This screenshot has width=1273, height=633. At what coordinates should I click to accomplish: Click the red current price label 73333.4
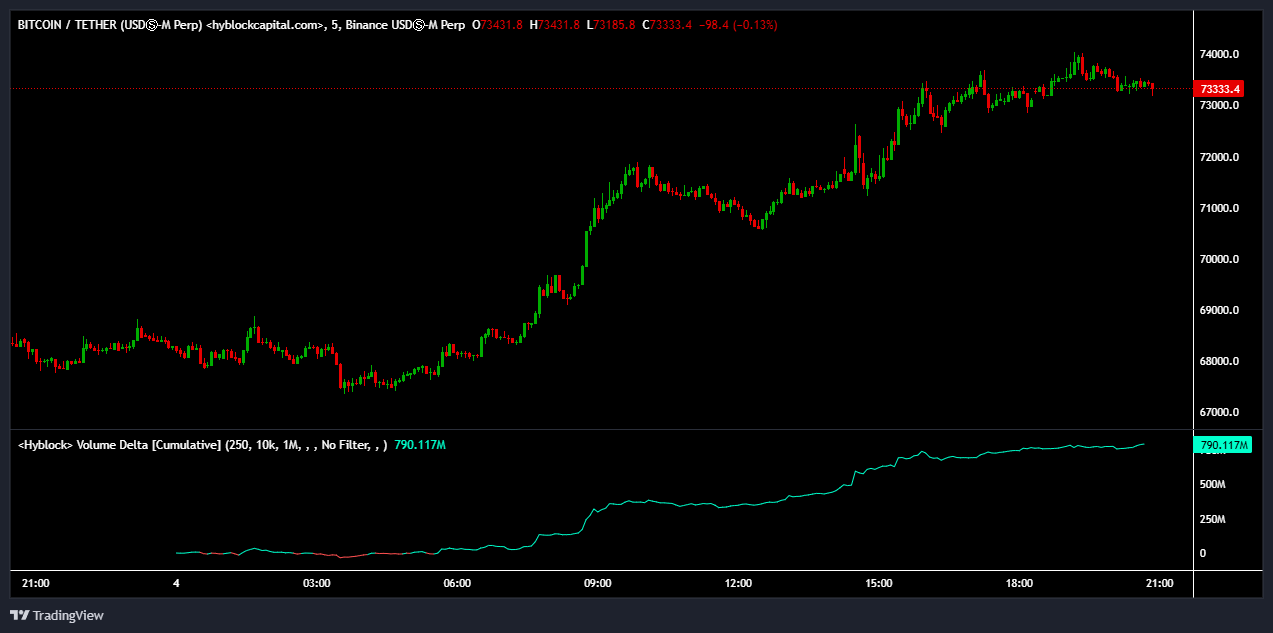(x=1220, y=89)
